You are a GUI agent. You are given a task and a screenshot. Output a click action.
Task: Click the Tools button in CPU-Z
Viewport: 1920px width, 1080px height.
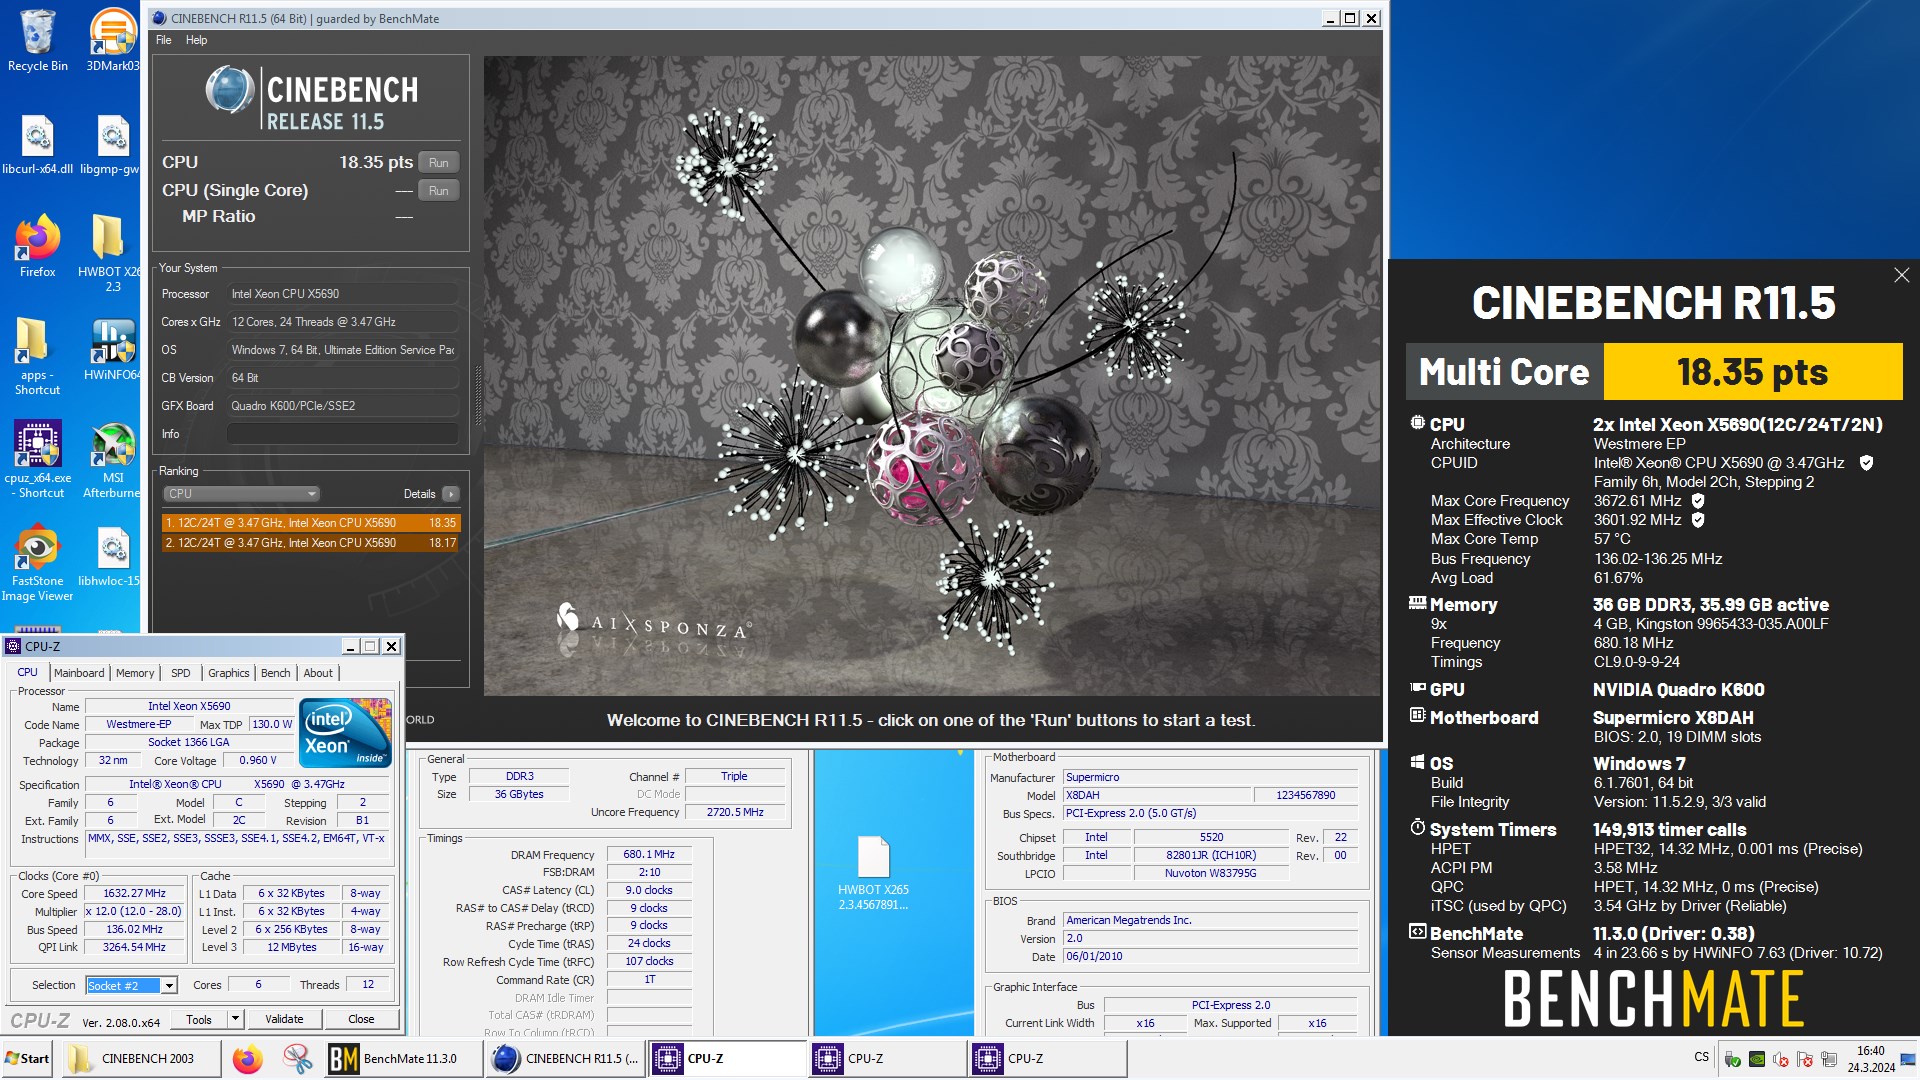pos(199,1020)
